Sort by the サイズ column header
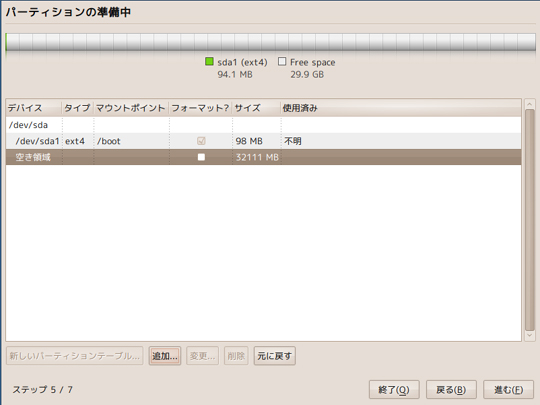Viewport: 540px width, 405px height. click(x=256, y=108)
